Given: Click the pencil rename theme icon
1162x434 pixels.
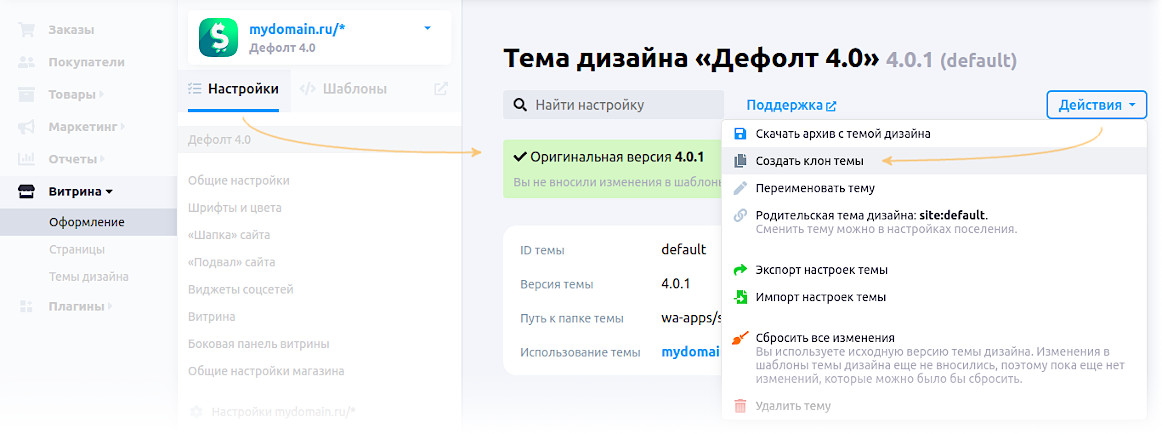Looking at the screenshot, I should point(740,188).
